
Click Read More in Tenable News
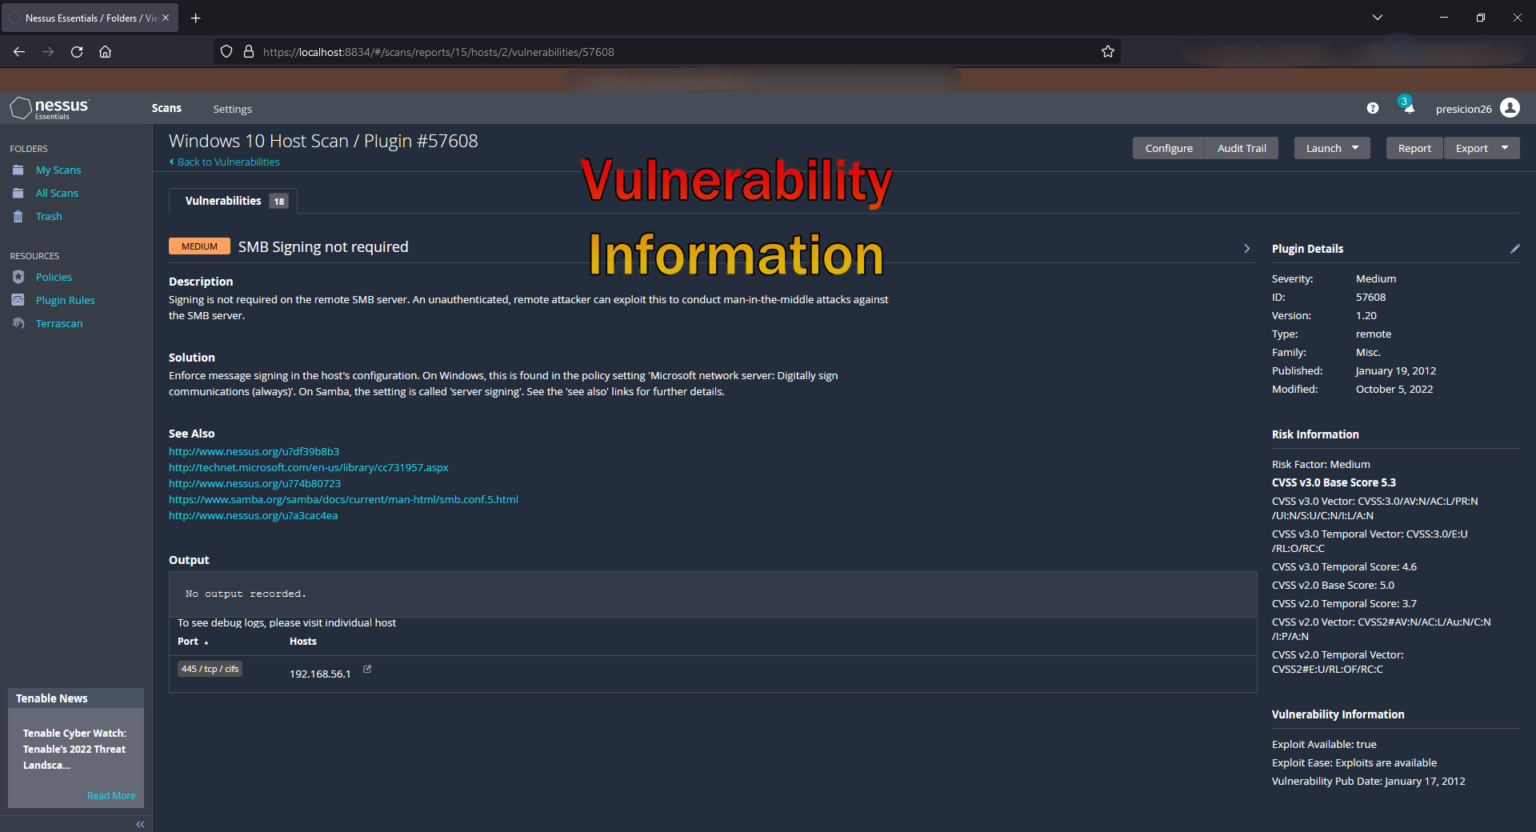coord(111,796)
